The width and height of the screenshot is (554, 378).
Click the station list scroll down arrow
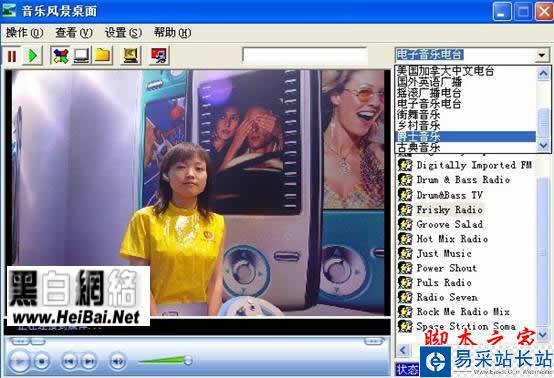(x=543, y=334)
